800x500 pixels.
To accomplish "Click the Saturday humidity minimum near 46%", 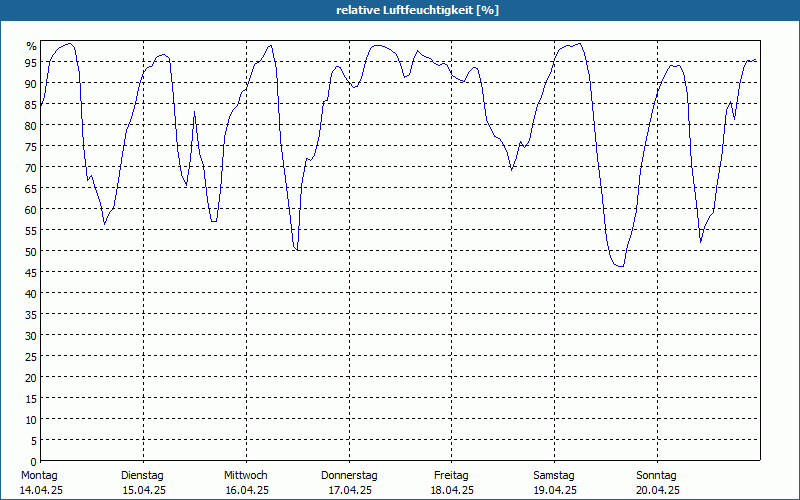I will 620,266.
